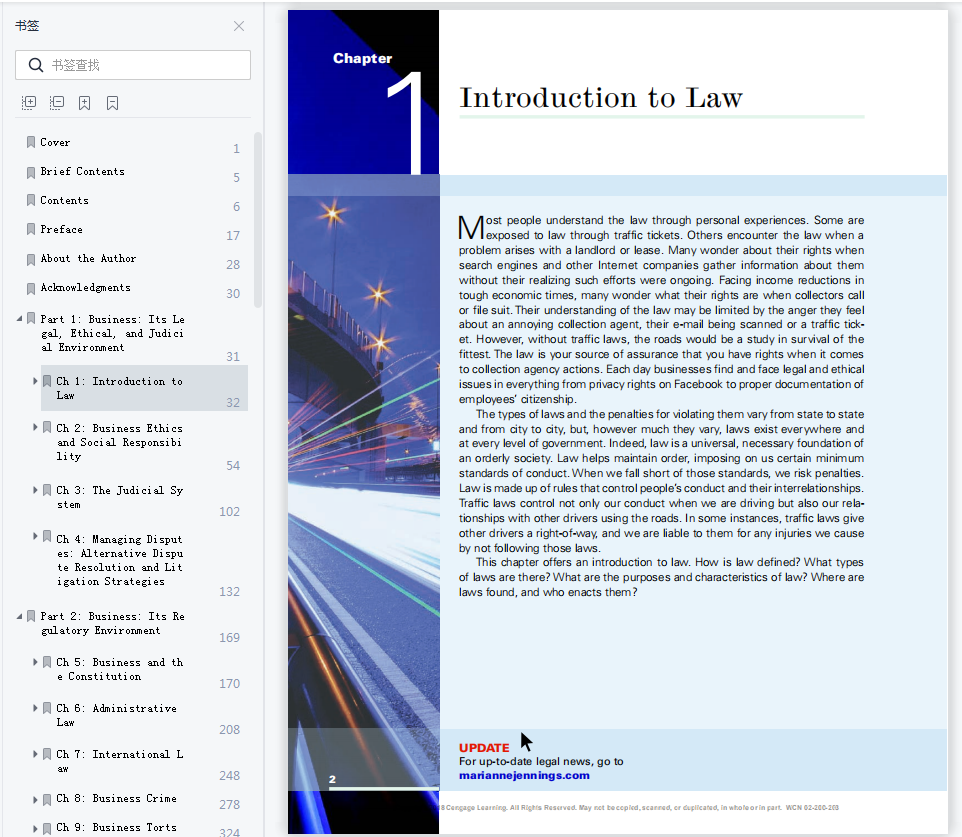This screenshot has width=962, height=837.
Task: Click the bookmark icon beside Ch 6
Action: pyautogui.click(x=47, y=708)
